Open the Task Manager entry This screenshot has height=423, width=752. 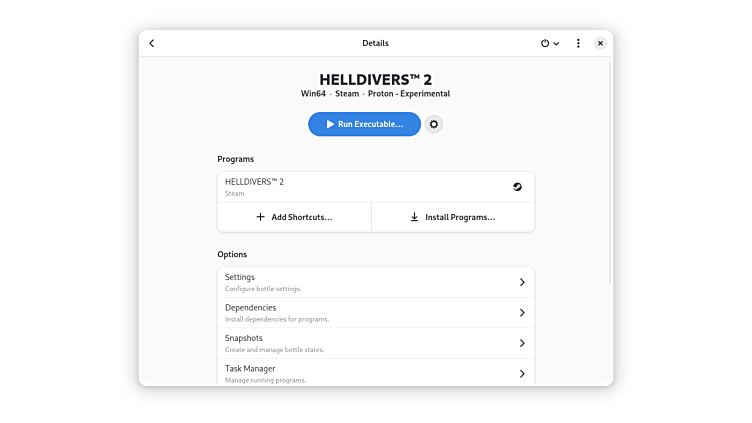(x=360, y=373)
